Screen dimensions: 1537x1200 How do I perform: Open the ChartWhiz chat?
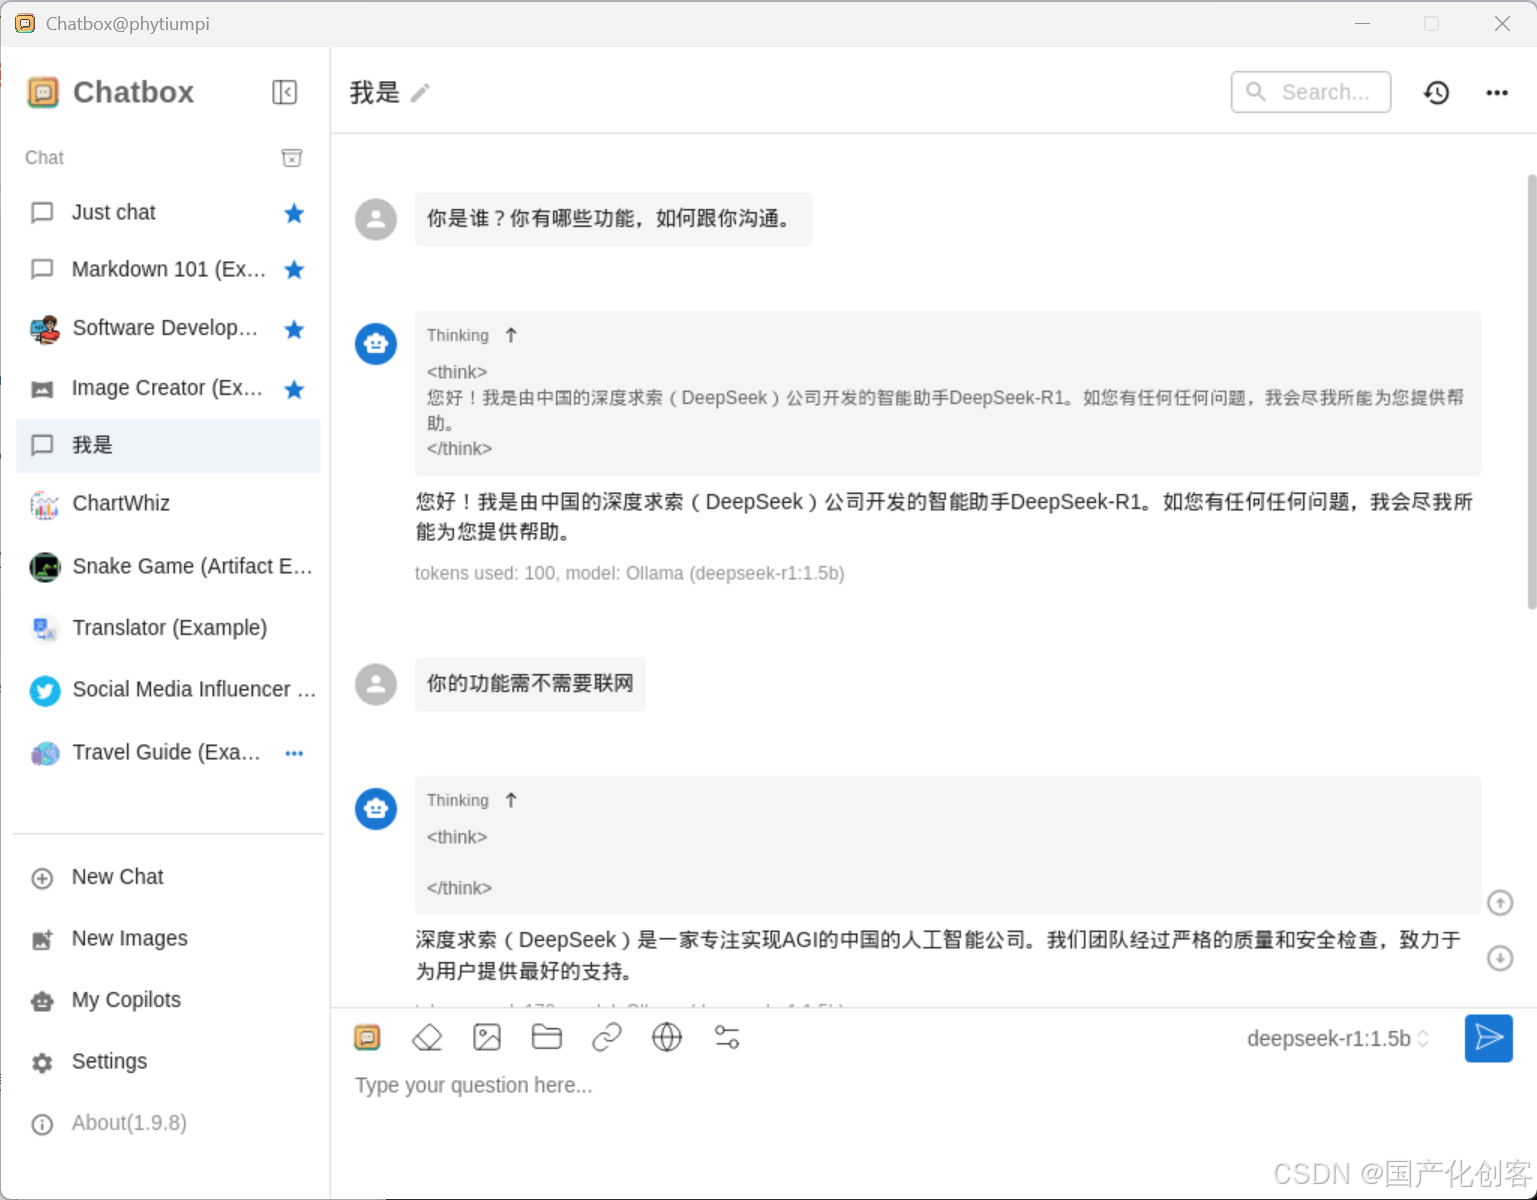168,503
